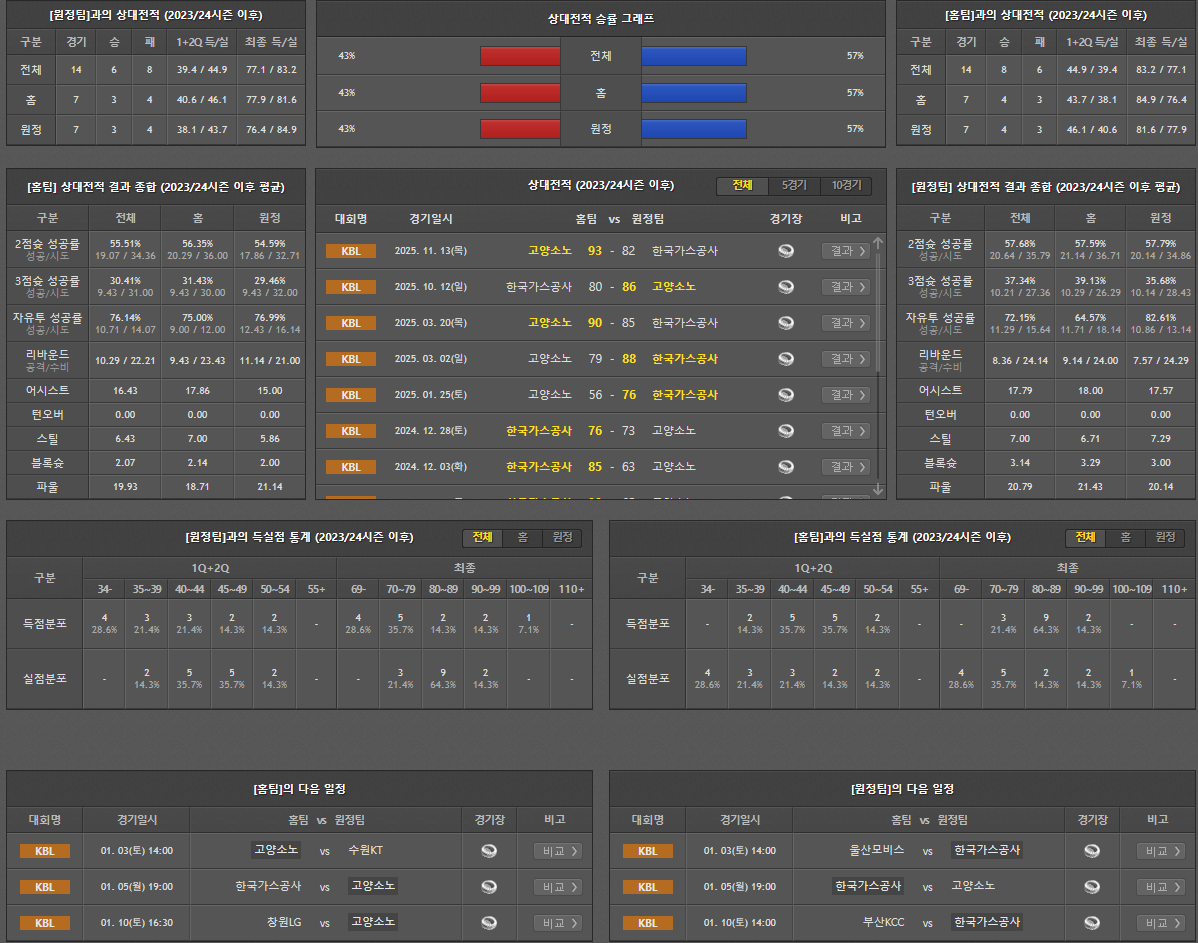Select 원정 in the [원정팀] scoring stats panel
The image size is (1198, 943).
(562, 538)
